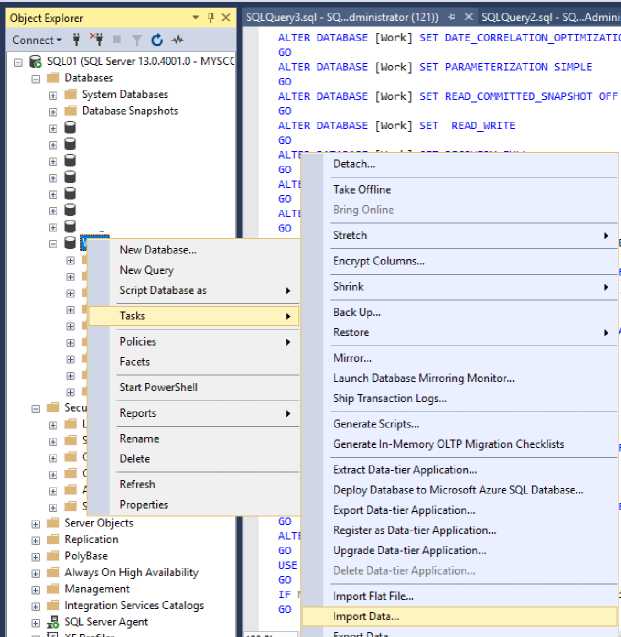This screenshot has width=621, height=637.
Task: Click the Disconnect icon in Object Explorer toolbar
Action: 97,40
